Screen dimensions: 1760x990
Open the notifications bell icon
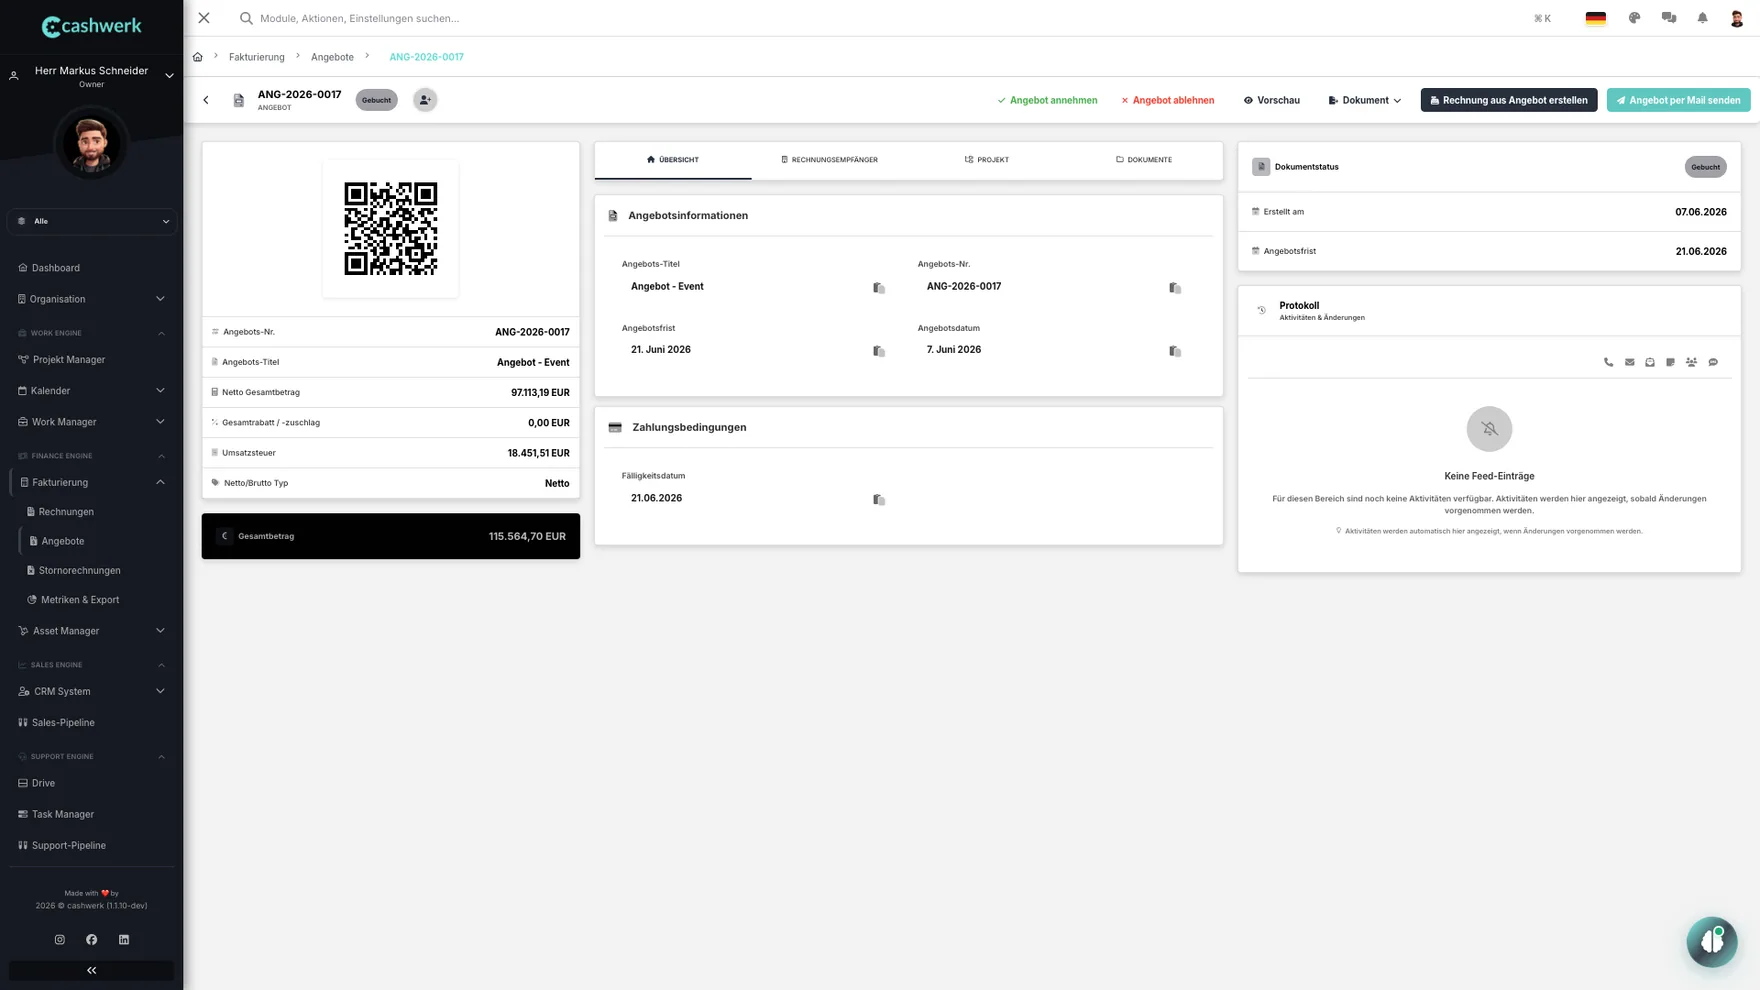(x=1702, y=18)
